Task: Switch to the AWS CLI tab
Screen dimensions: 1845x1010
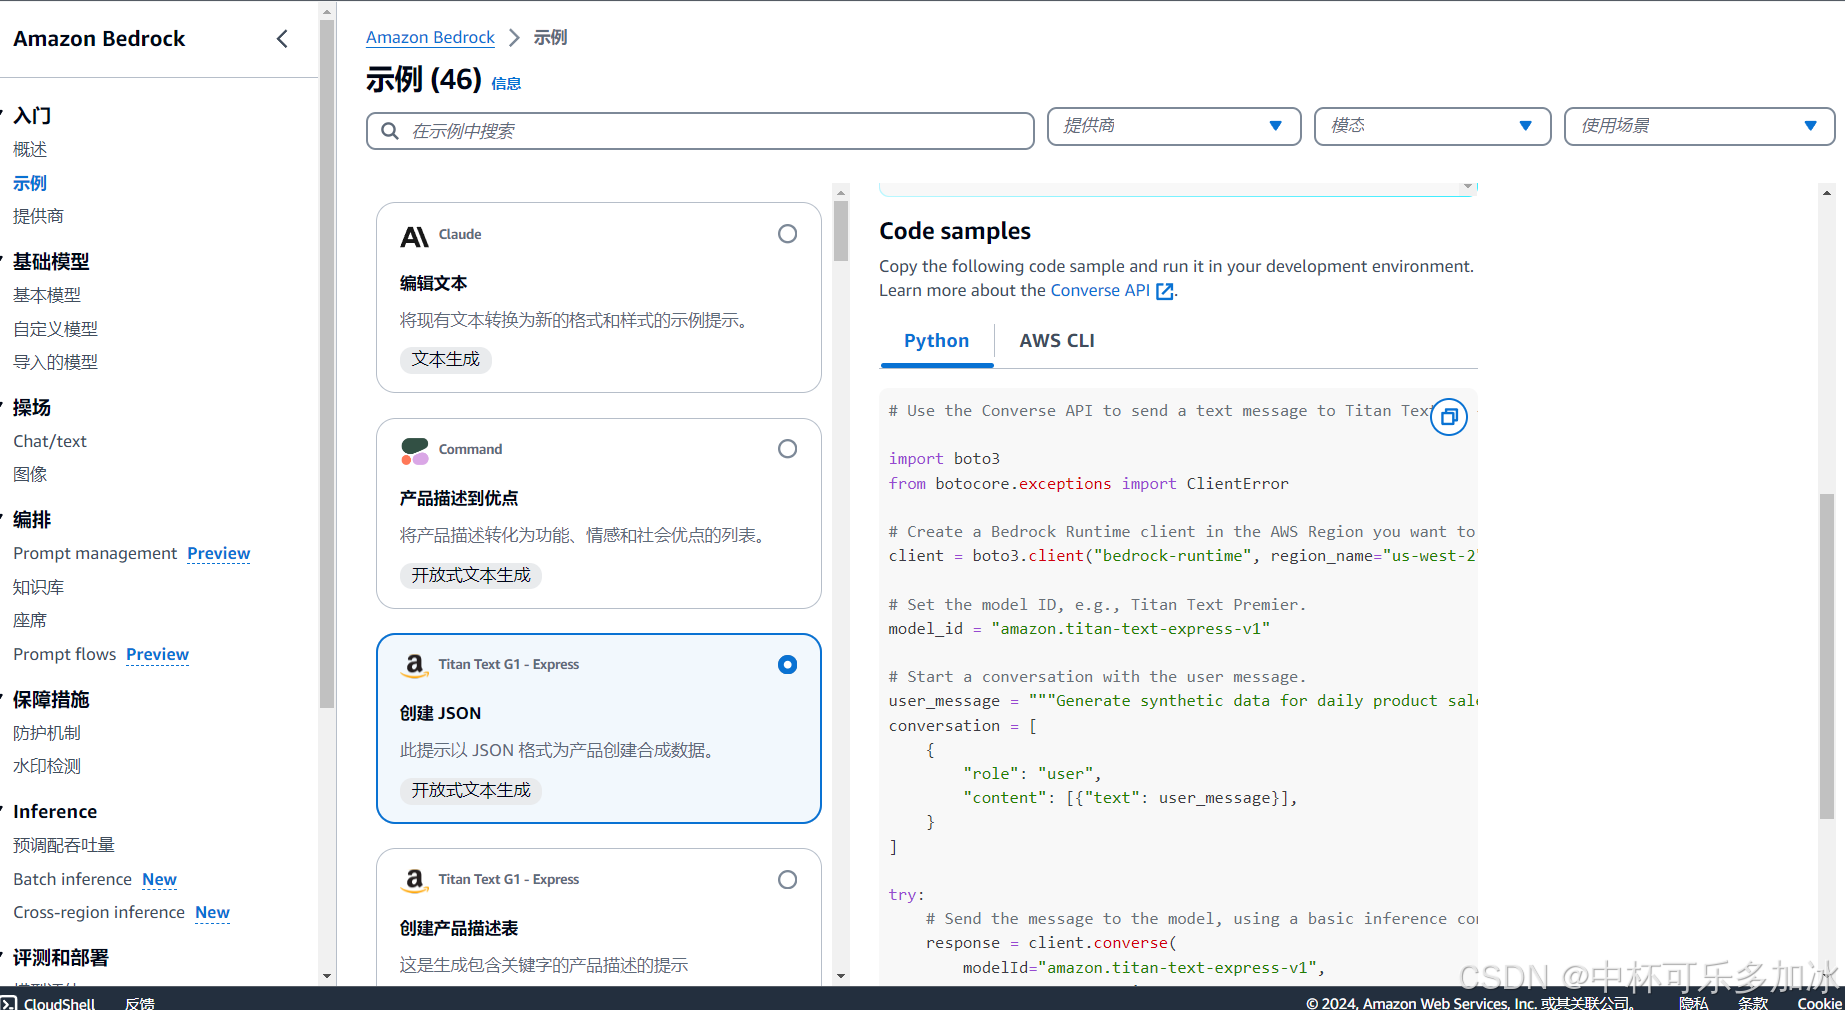Action: tap(1057, 341)
